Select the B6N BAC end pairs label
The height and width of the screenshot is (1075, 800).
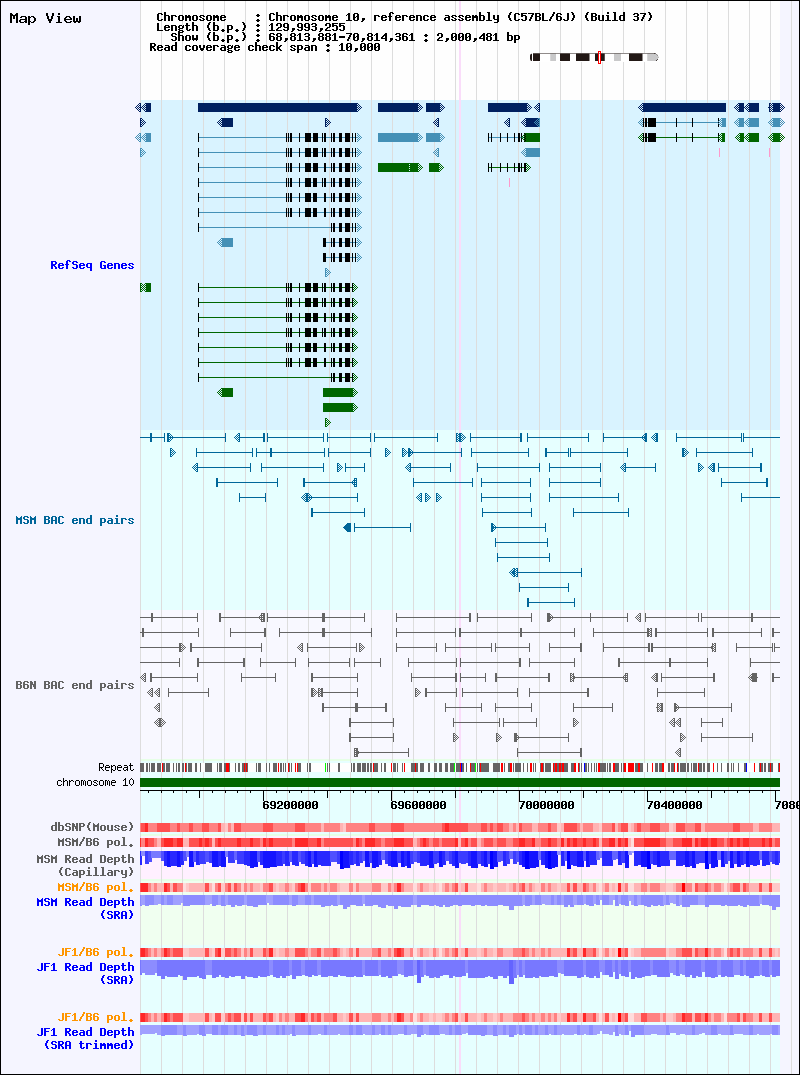[75, 685]
